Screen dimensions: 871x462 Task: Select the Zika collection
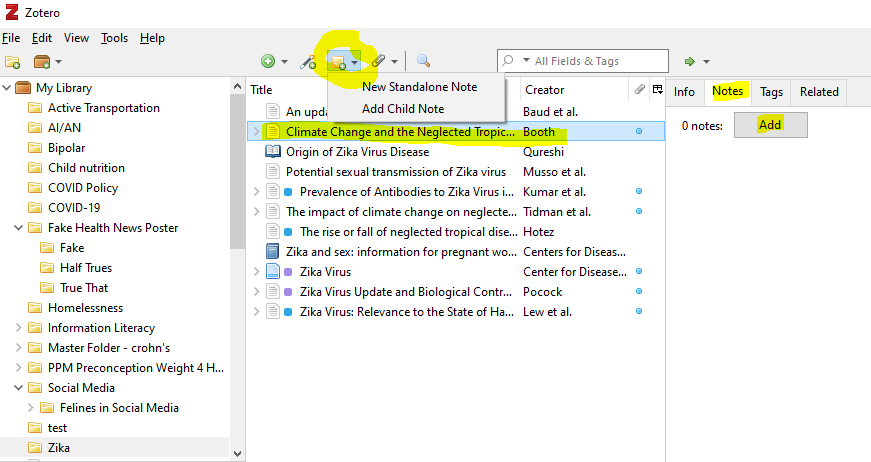pyautogui.click(x=114, y=448)
